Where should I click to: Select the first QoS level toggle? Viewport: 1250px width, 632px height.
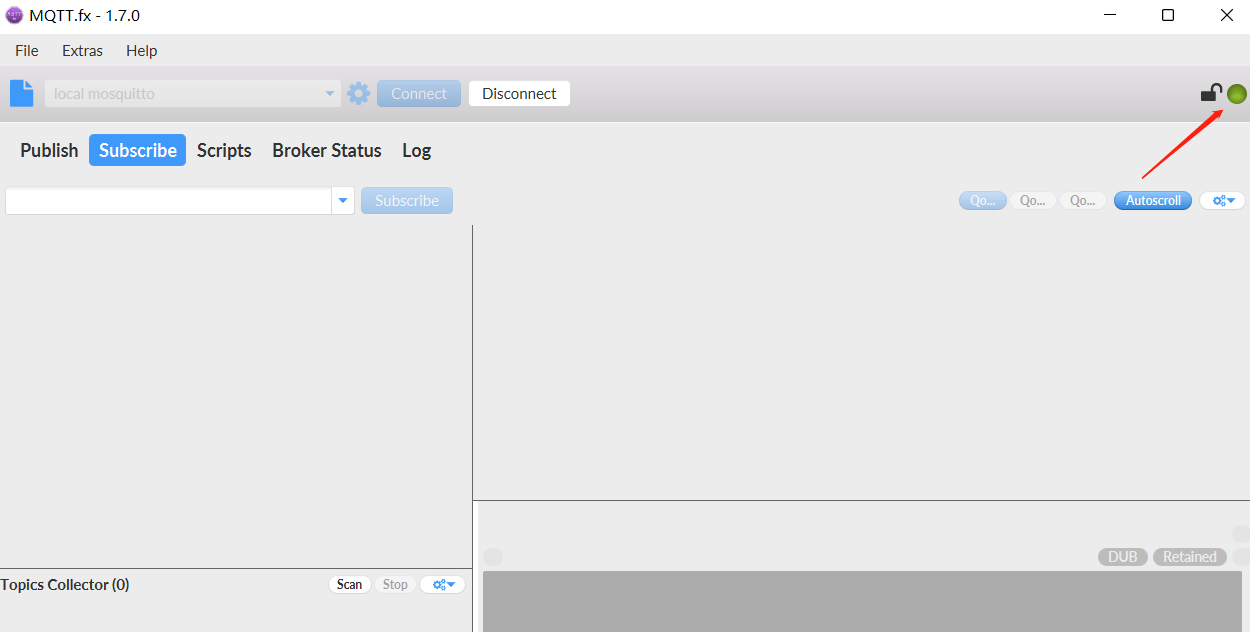[982, 200]
